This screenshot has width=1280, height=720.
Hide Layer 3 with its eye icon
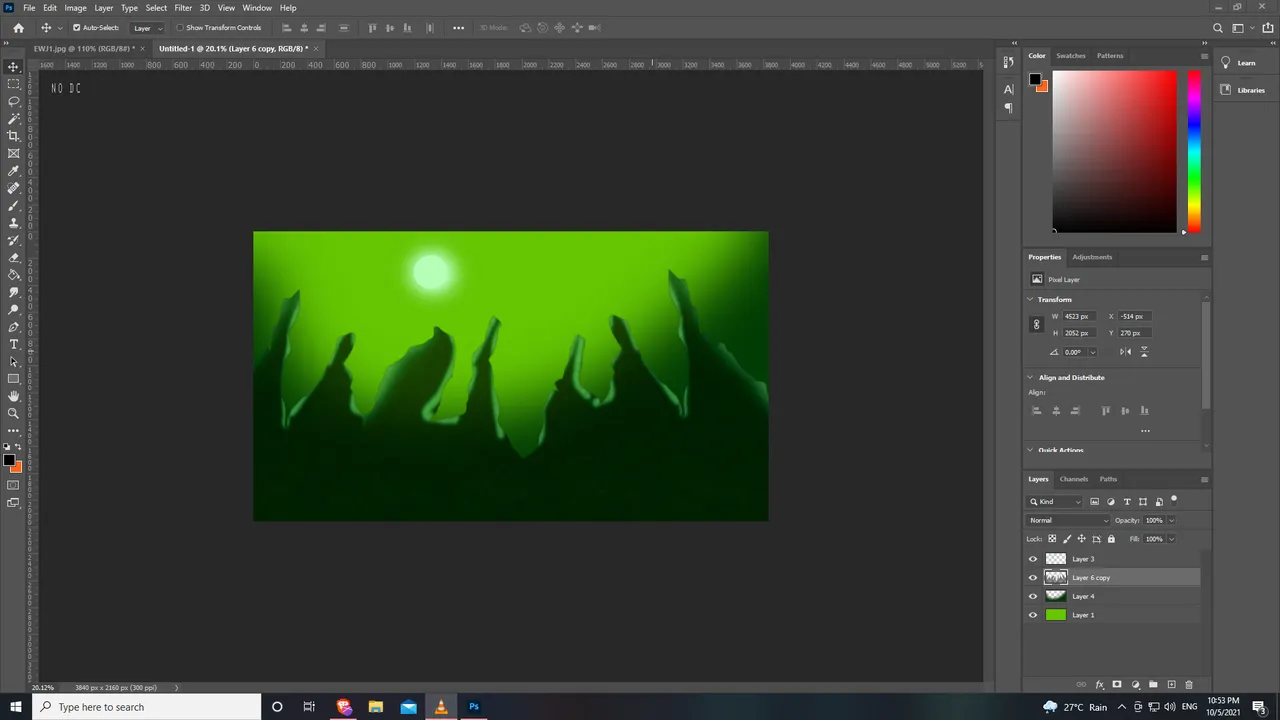pos(1033,559)
